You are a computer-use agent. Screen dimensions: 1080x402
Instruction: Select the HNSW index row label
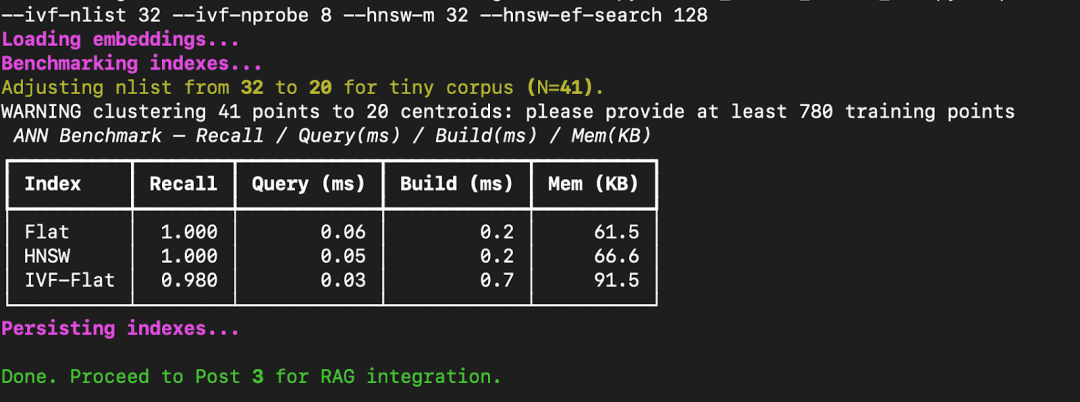point(47,256)
